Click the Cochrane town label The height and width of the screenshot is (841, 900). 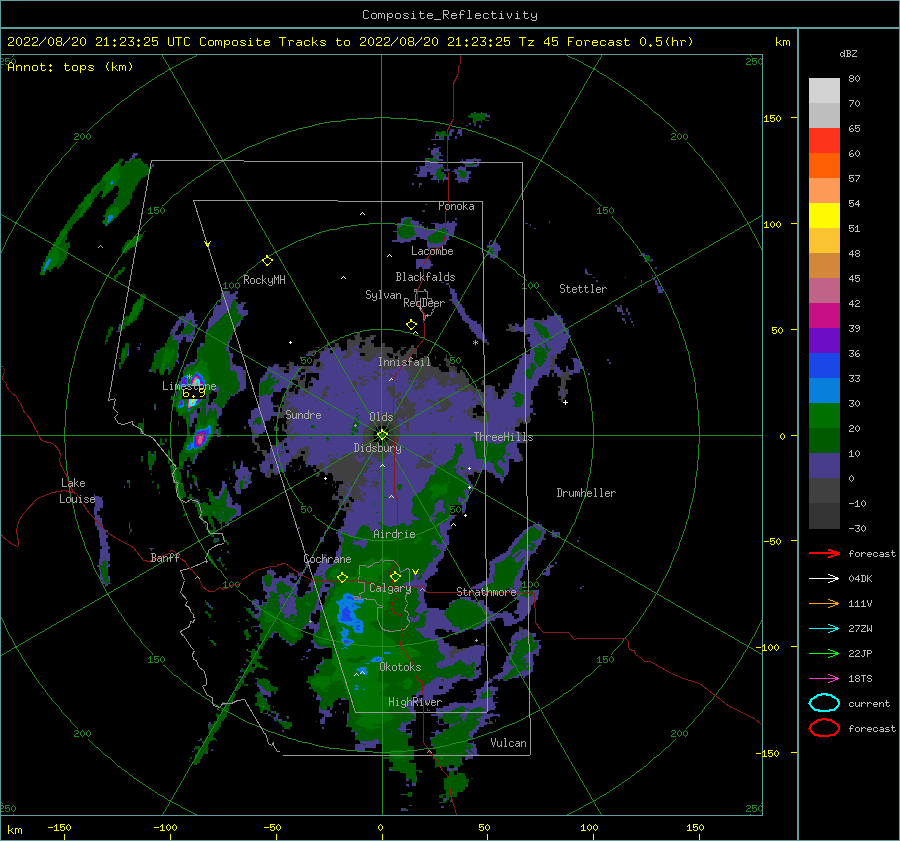click(327, 559)
